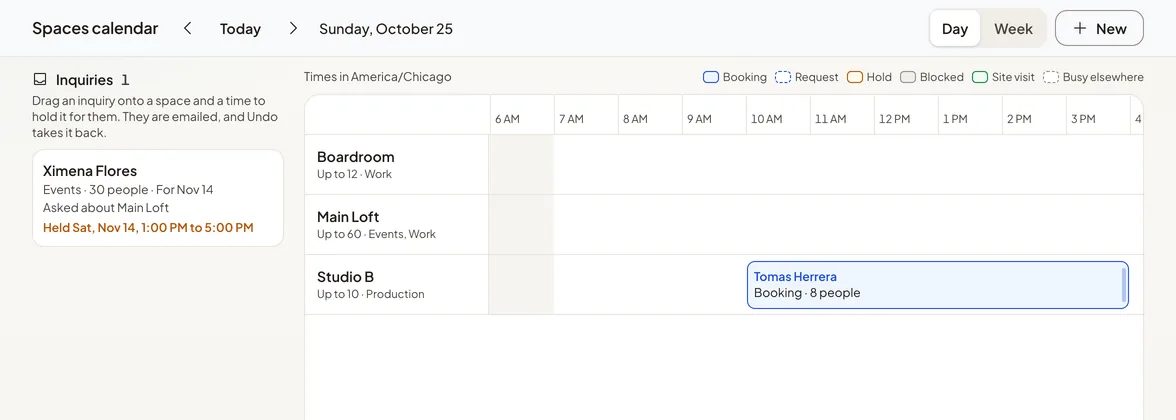Open the Ximena Flores inquiry card
The height and width of the screenshot is (420, 1176).
[158, 198]
